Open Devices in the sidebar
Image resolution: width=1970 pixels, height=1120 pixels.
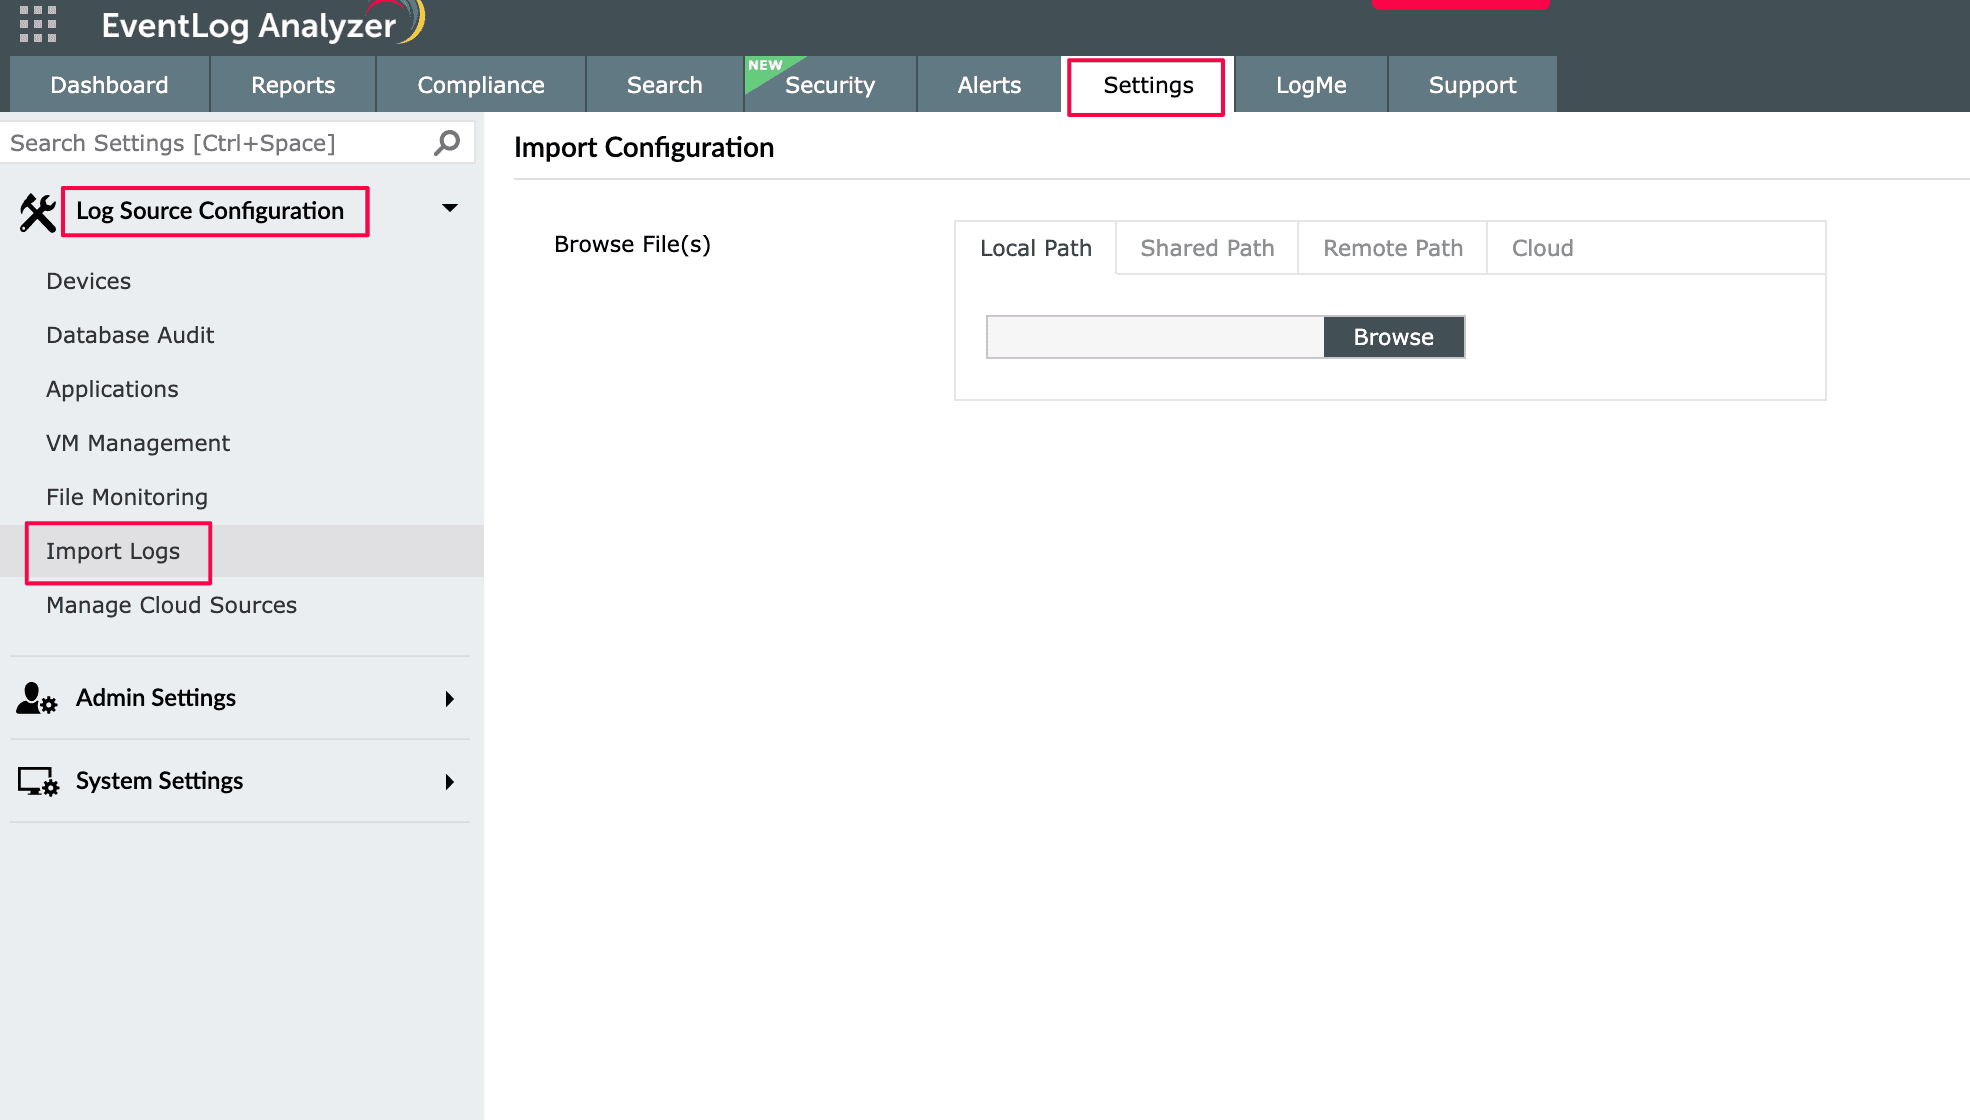89,281
